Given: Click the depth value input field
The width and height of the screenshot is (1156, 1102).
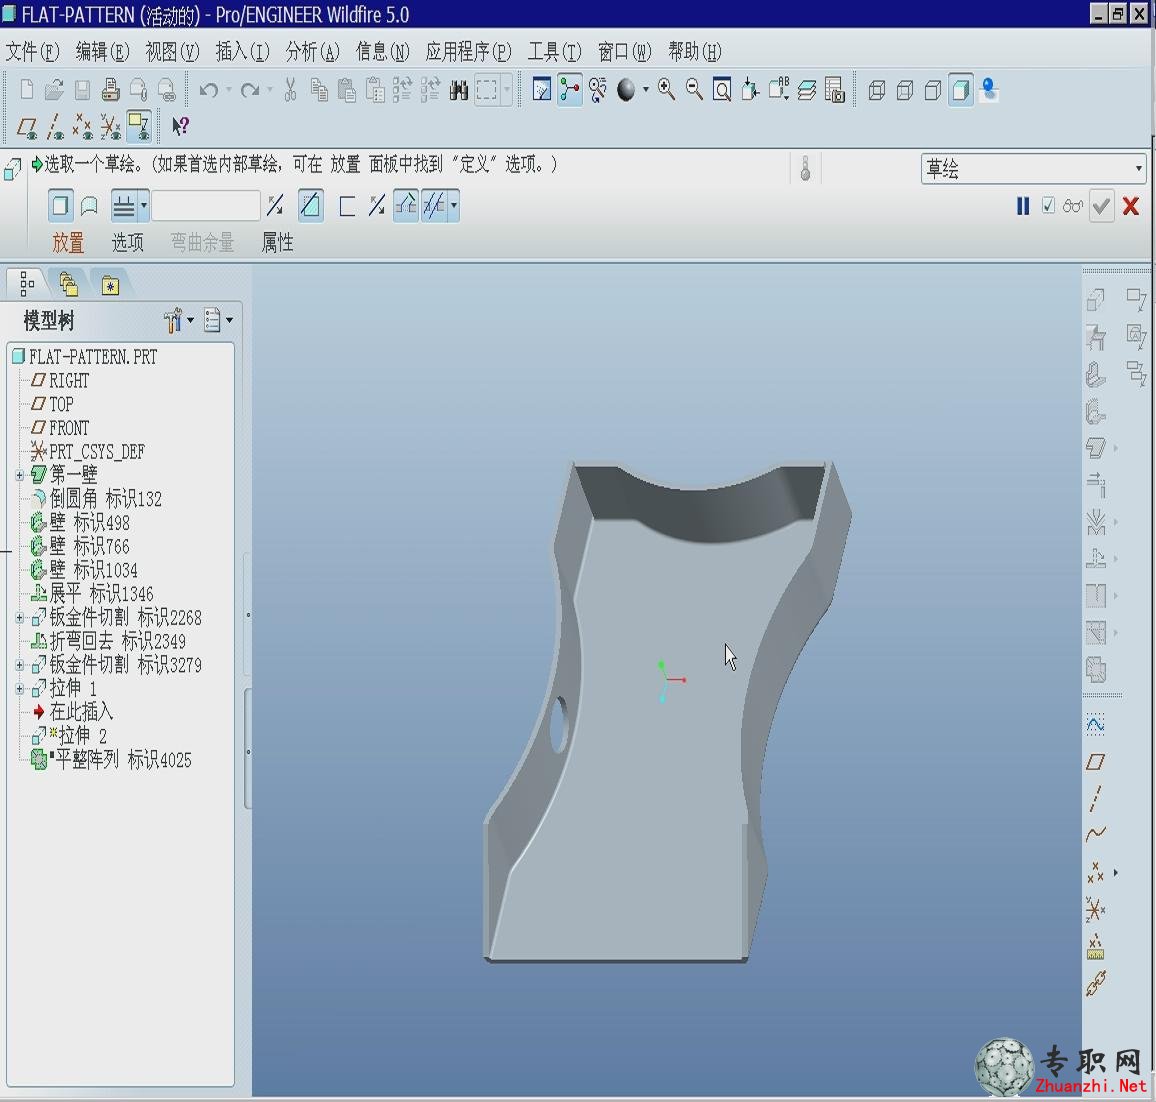Looking at the screenshot, I should [x=206, y=206].
